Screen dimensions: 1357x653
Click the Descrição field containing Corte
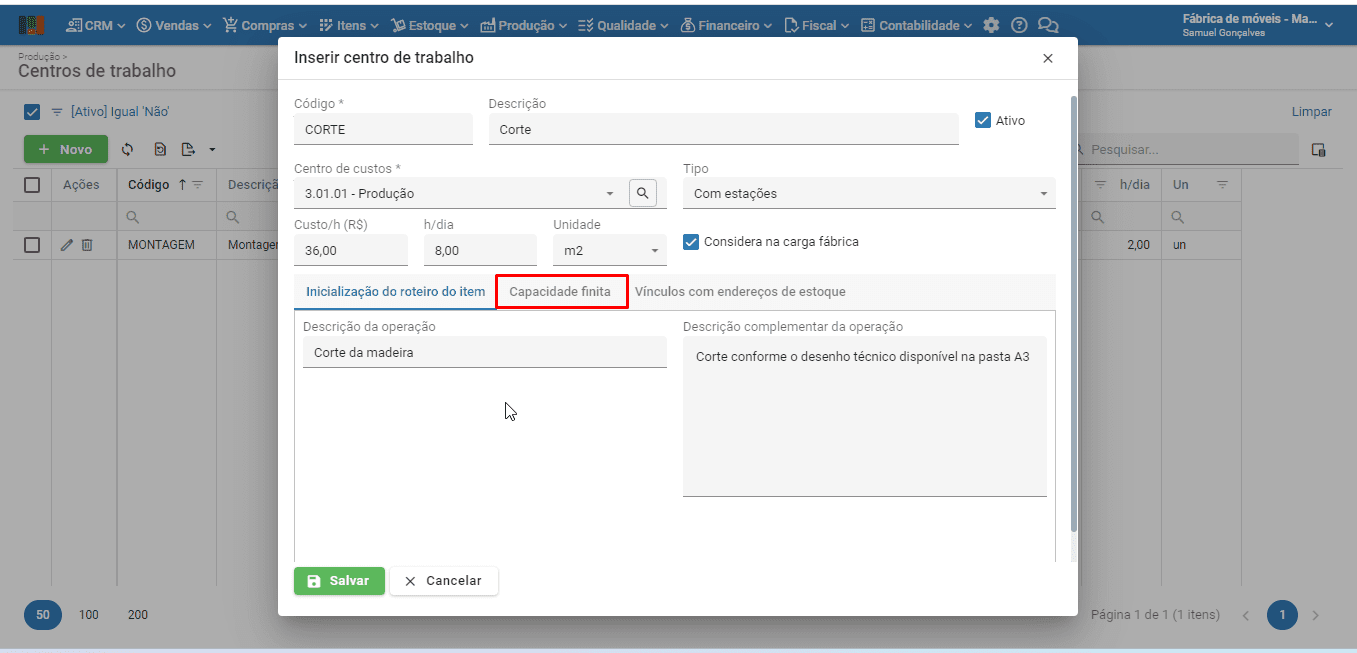coord(723,129)
